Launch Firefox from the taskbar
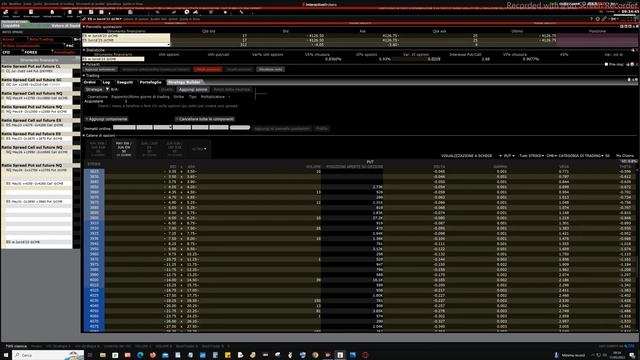Viewport: 640px width, 360px height. tap(153, 355)
